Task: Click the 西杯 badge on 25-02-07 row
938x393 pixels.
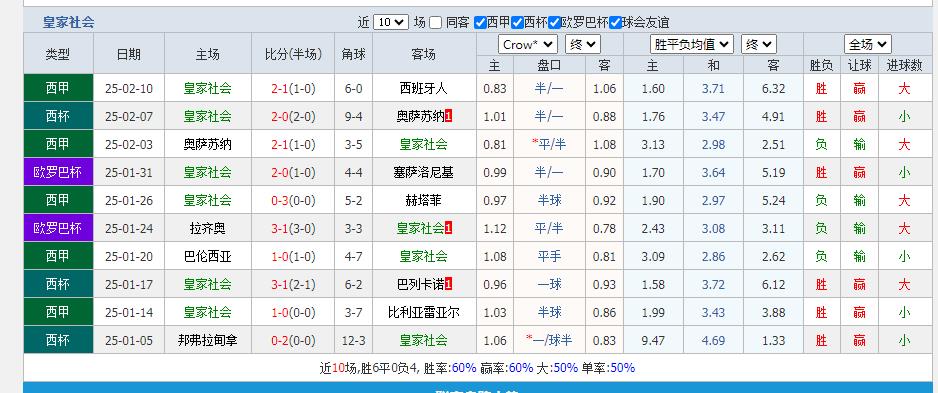Action: (x=58, y=116)
